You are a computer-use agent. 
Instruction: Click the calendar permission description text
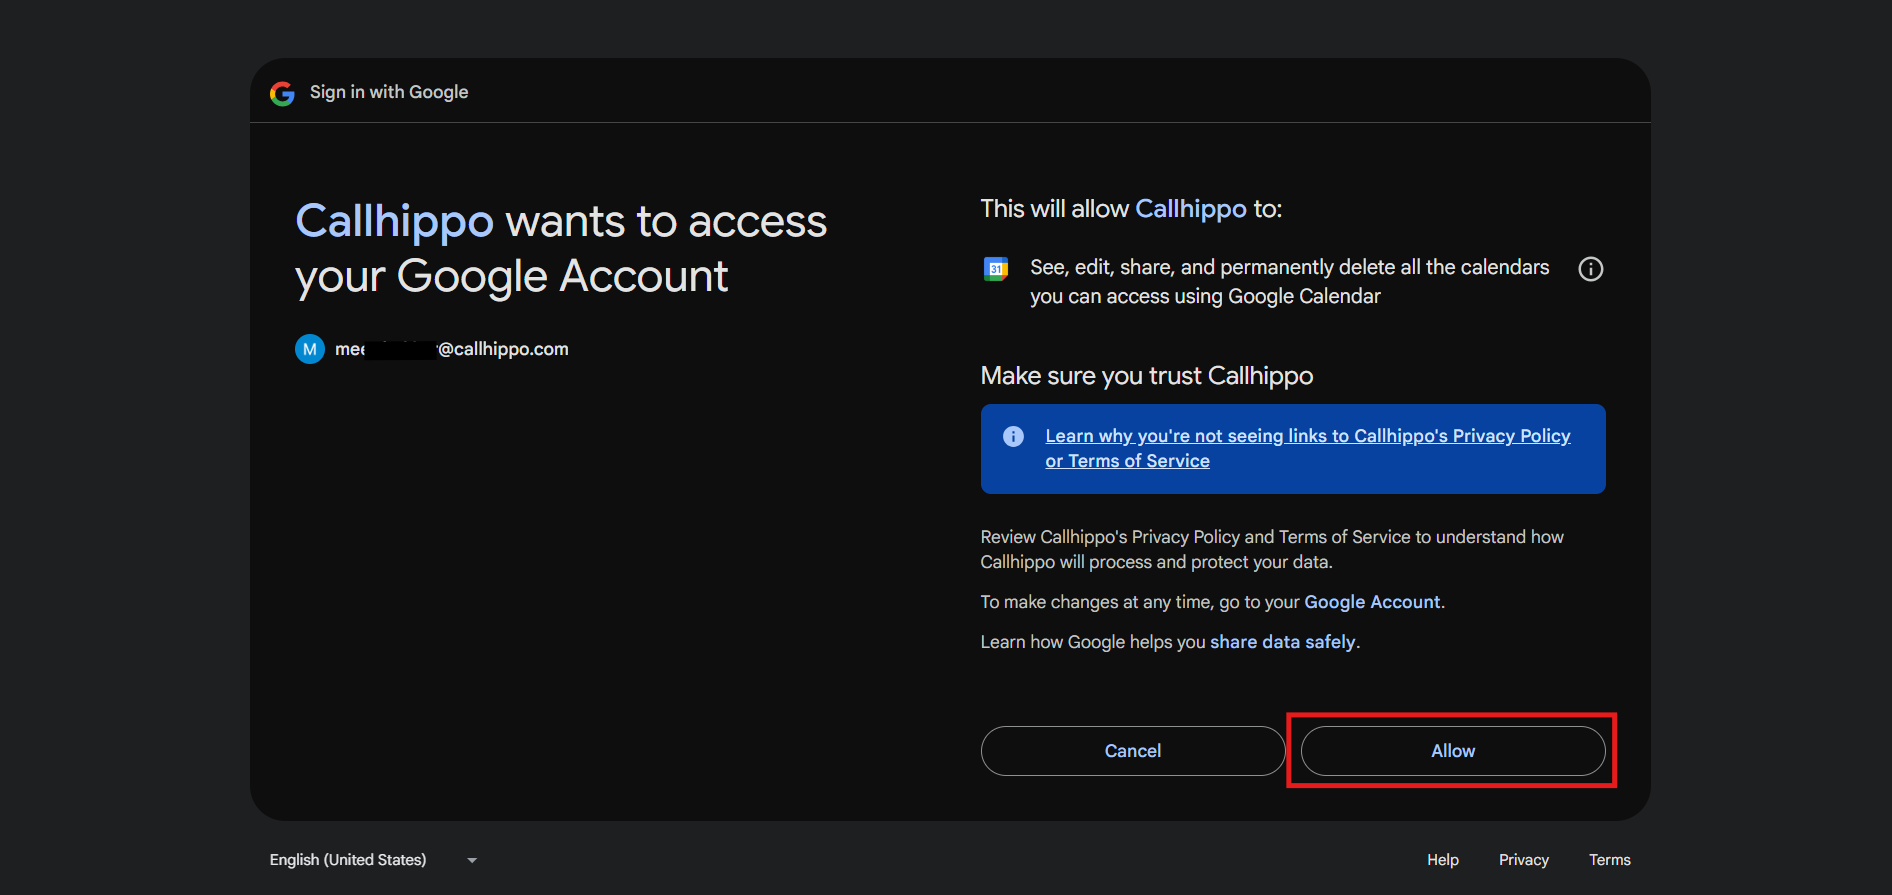click(x=1289, y=282)
